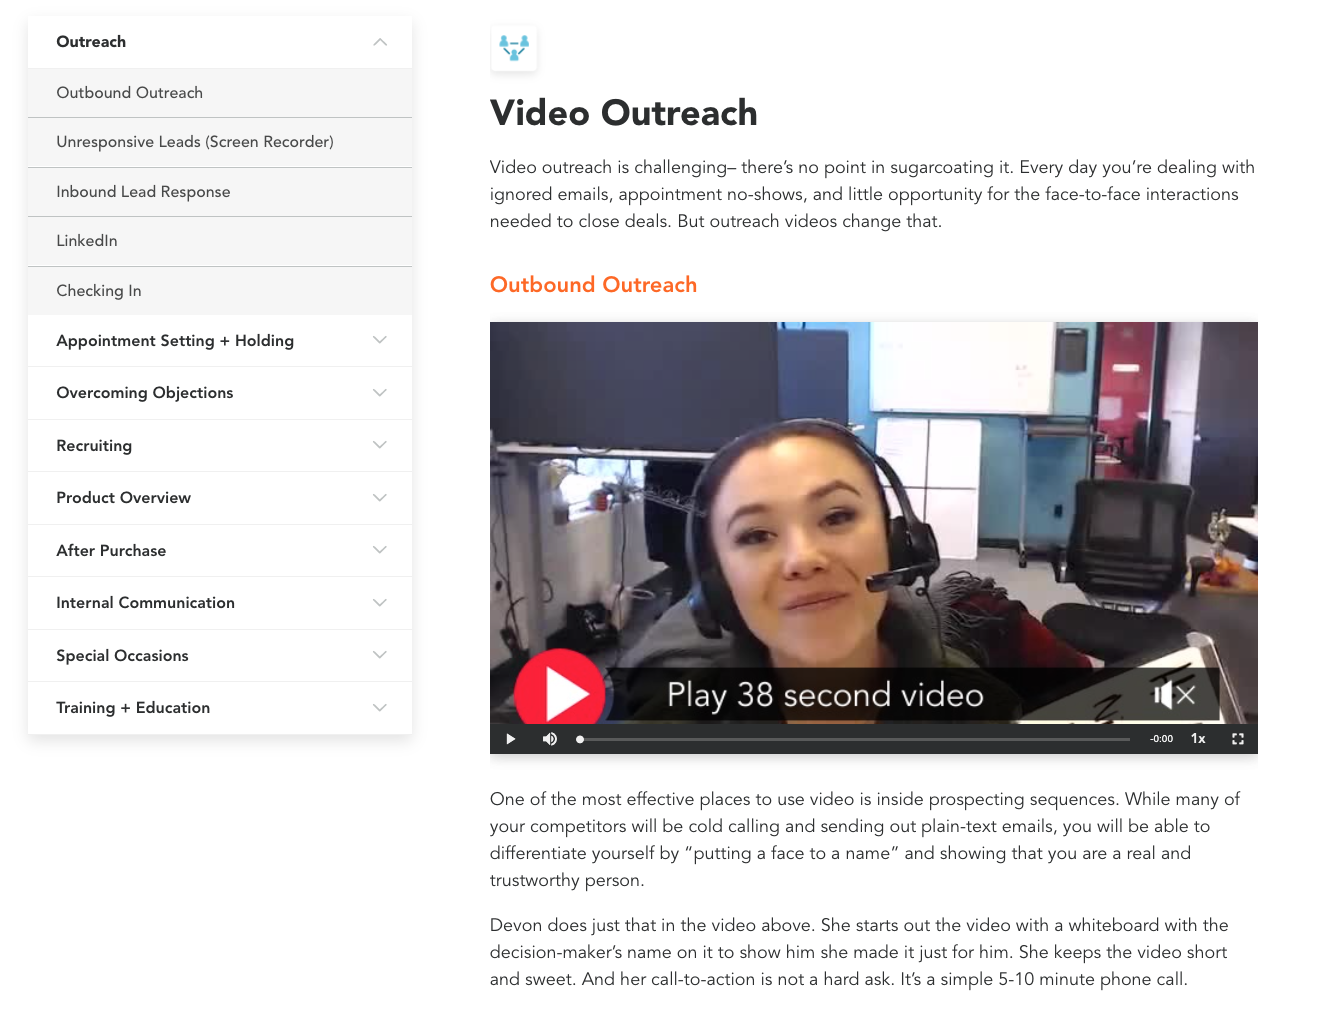Enter fullscreen mode on the video
The image size is (1317, 1016).
click(x=1238, y=739)
